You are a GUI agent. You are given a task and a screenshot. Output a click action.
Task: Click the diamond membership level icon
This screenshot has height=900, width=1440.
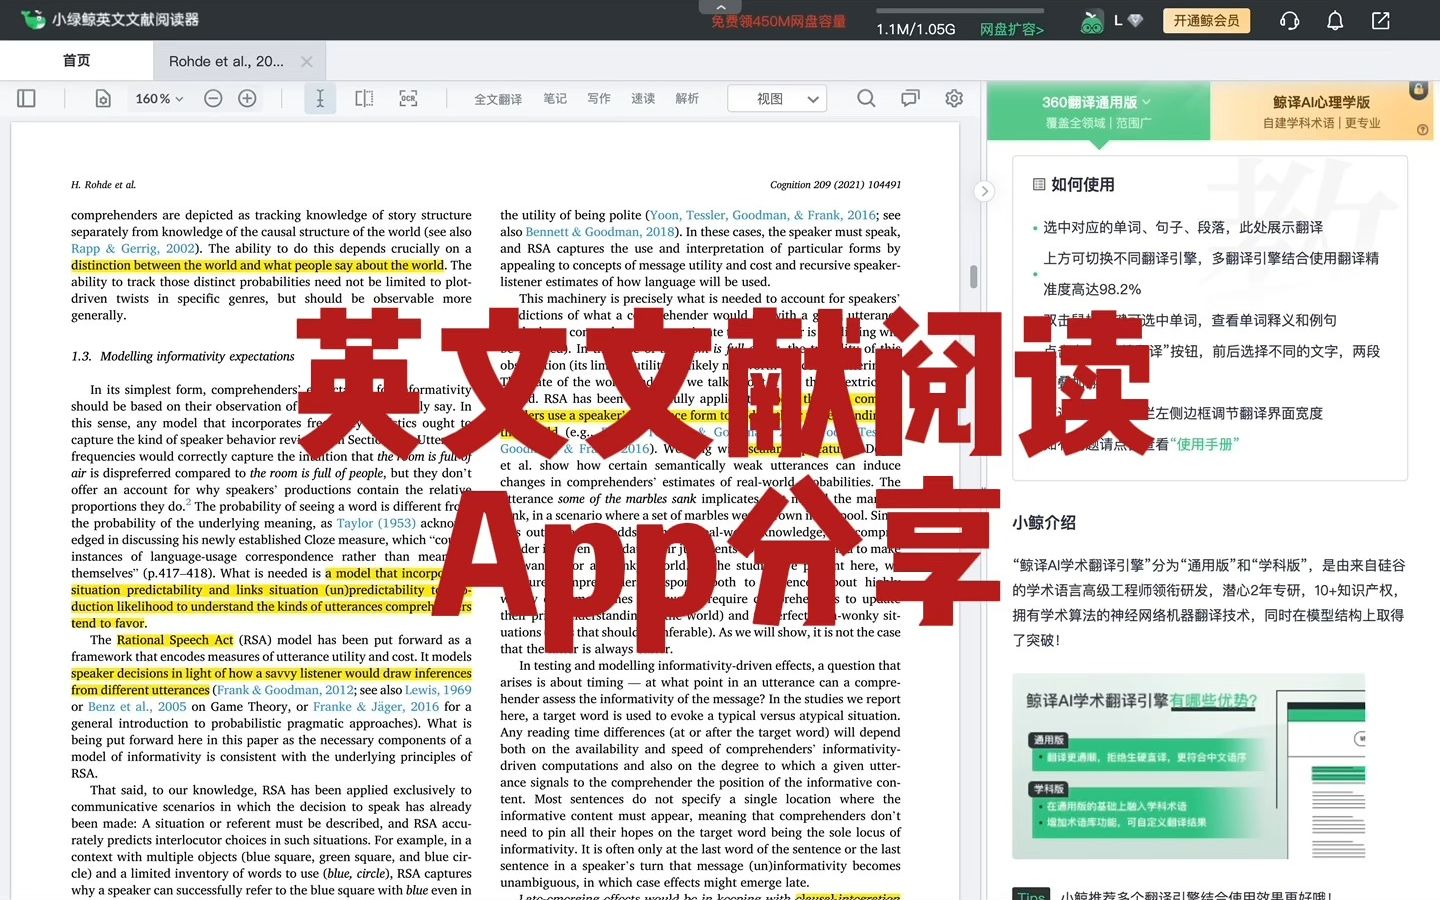[x=1135, y=20]
